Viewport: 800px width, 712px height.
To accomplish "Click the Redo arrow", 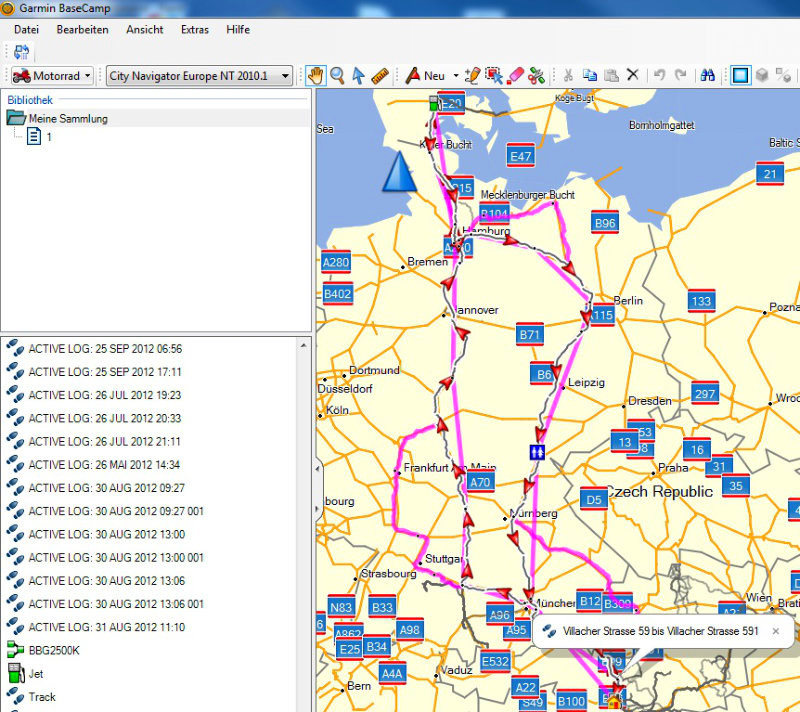I will tap(680, 75).
